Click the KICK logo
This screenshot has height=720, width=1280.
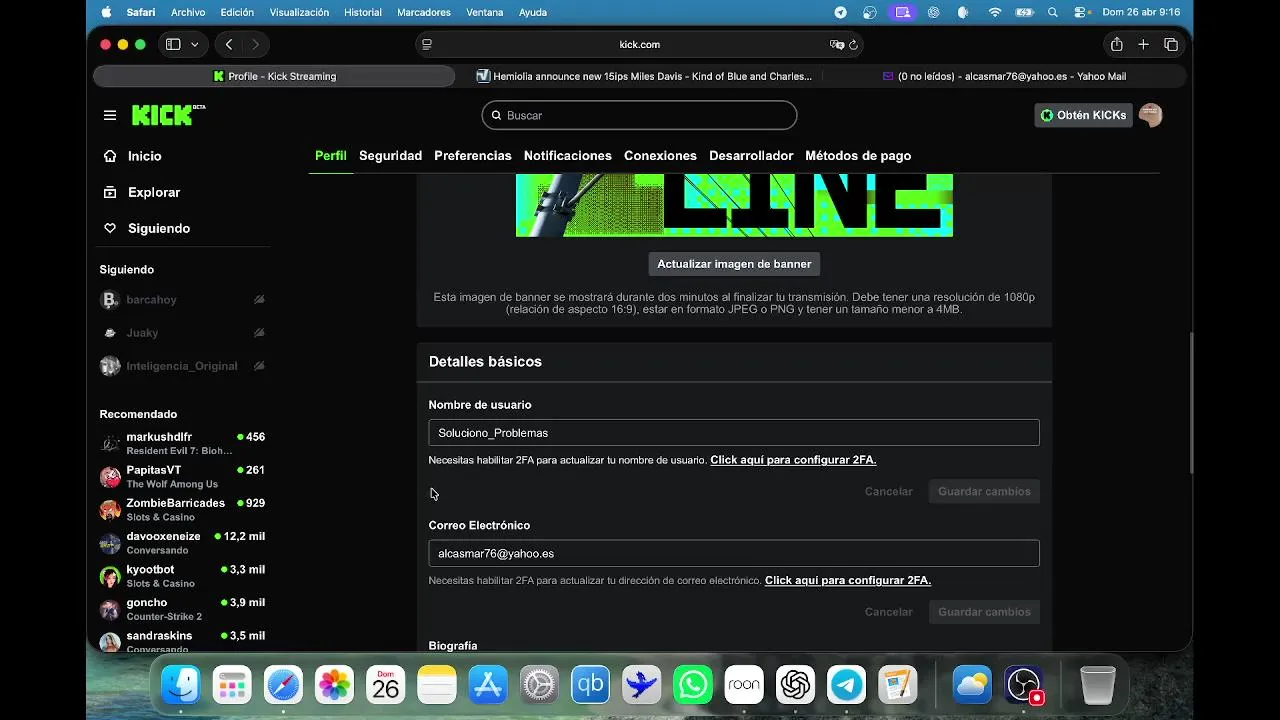point(168,115)
